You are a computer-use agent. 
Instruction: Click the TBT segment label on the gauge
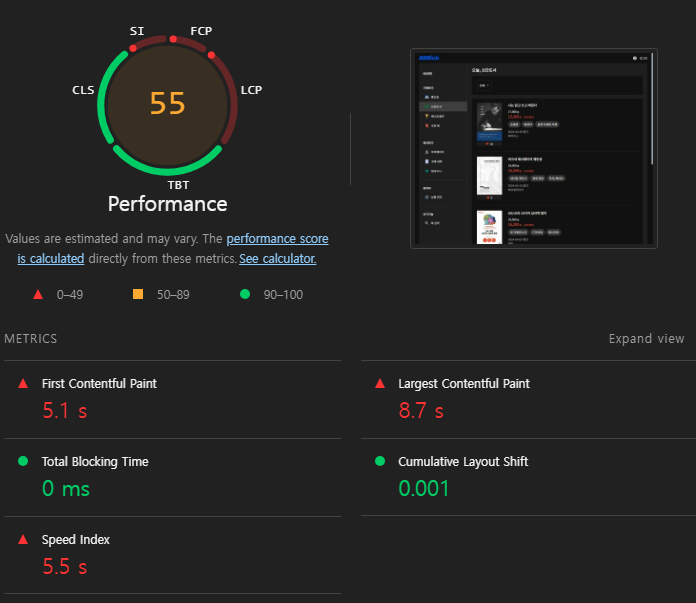pos(178,185)
